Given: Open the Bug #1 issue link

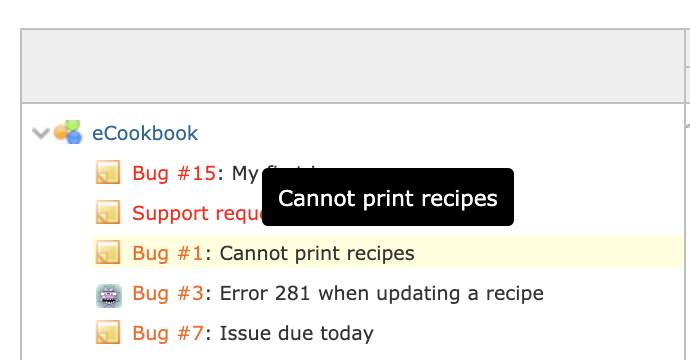Looking at the screenshot, I should click(168, 253).
